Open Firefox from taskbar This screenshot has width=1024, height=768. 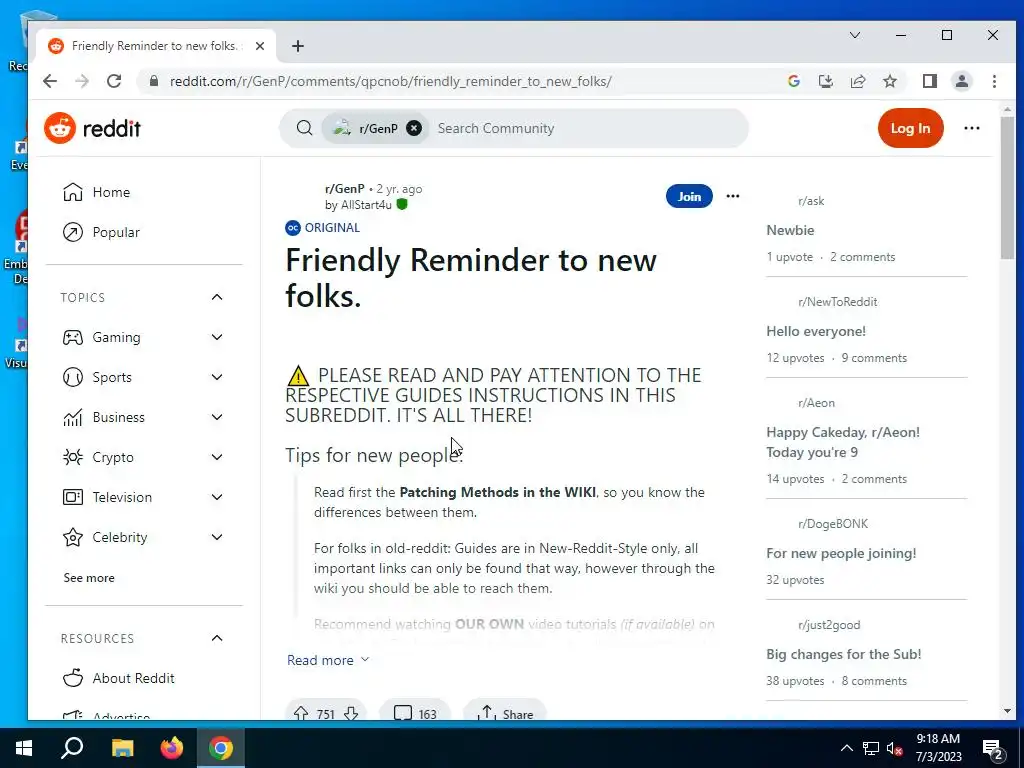click(x=172, y=748)
